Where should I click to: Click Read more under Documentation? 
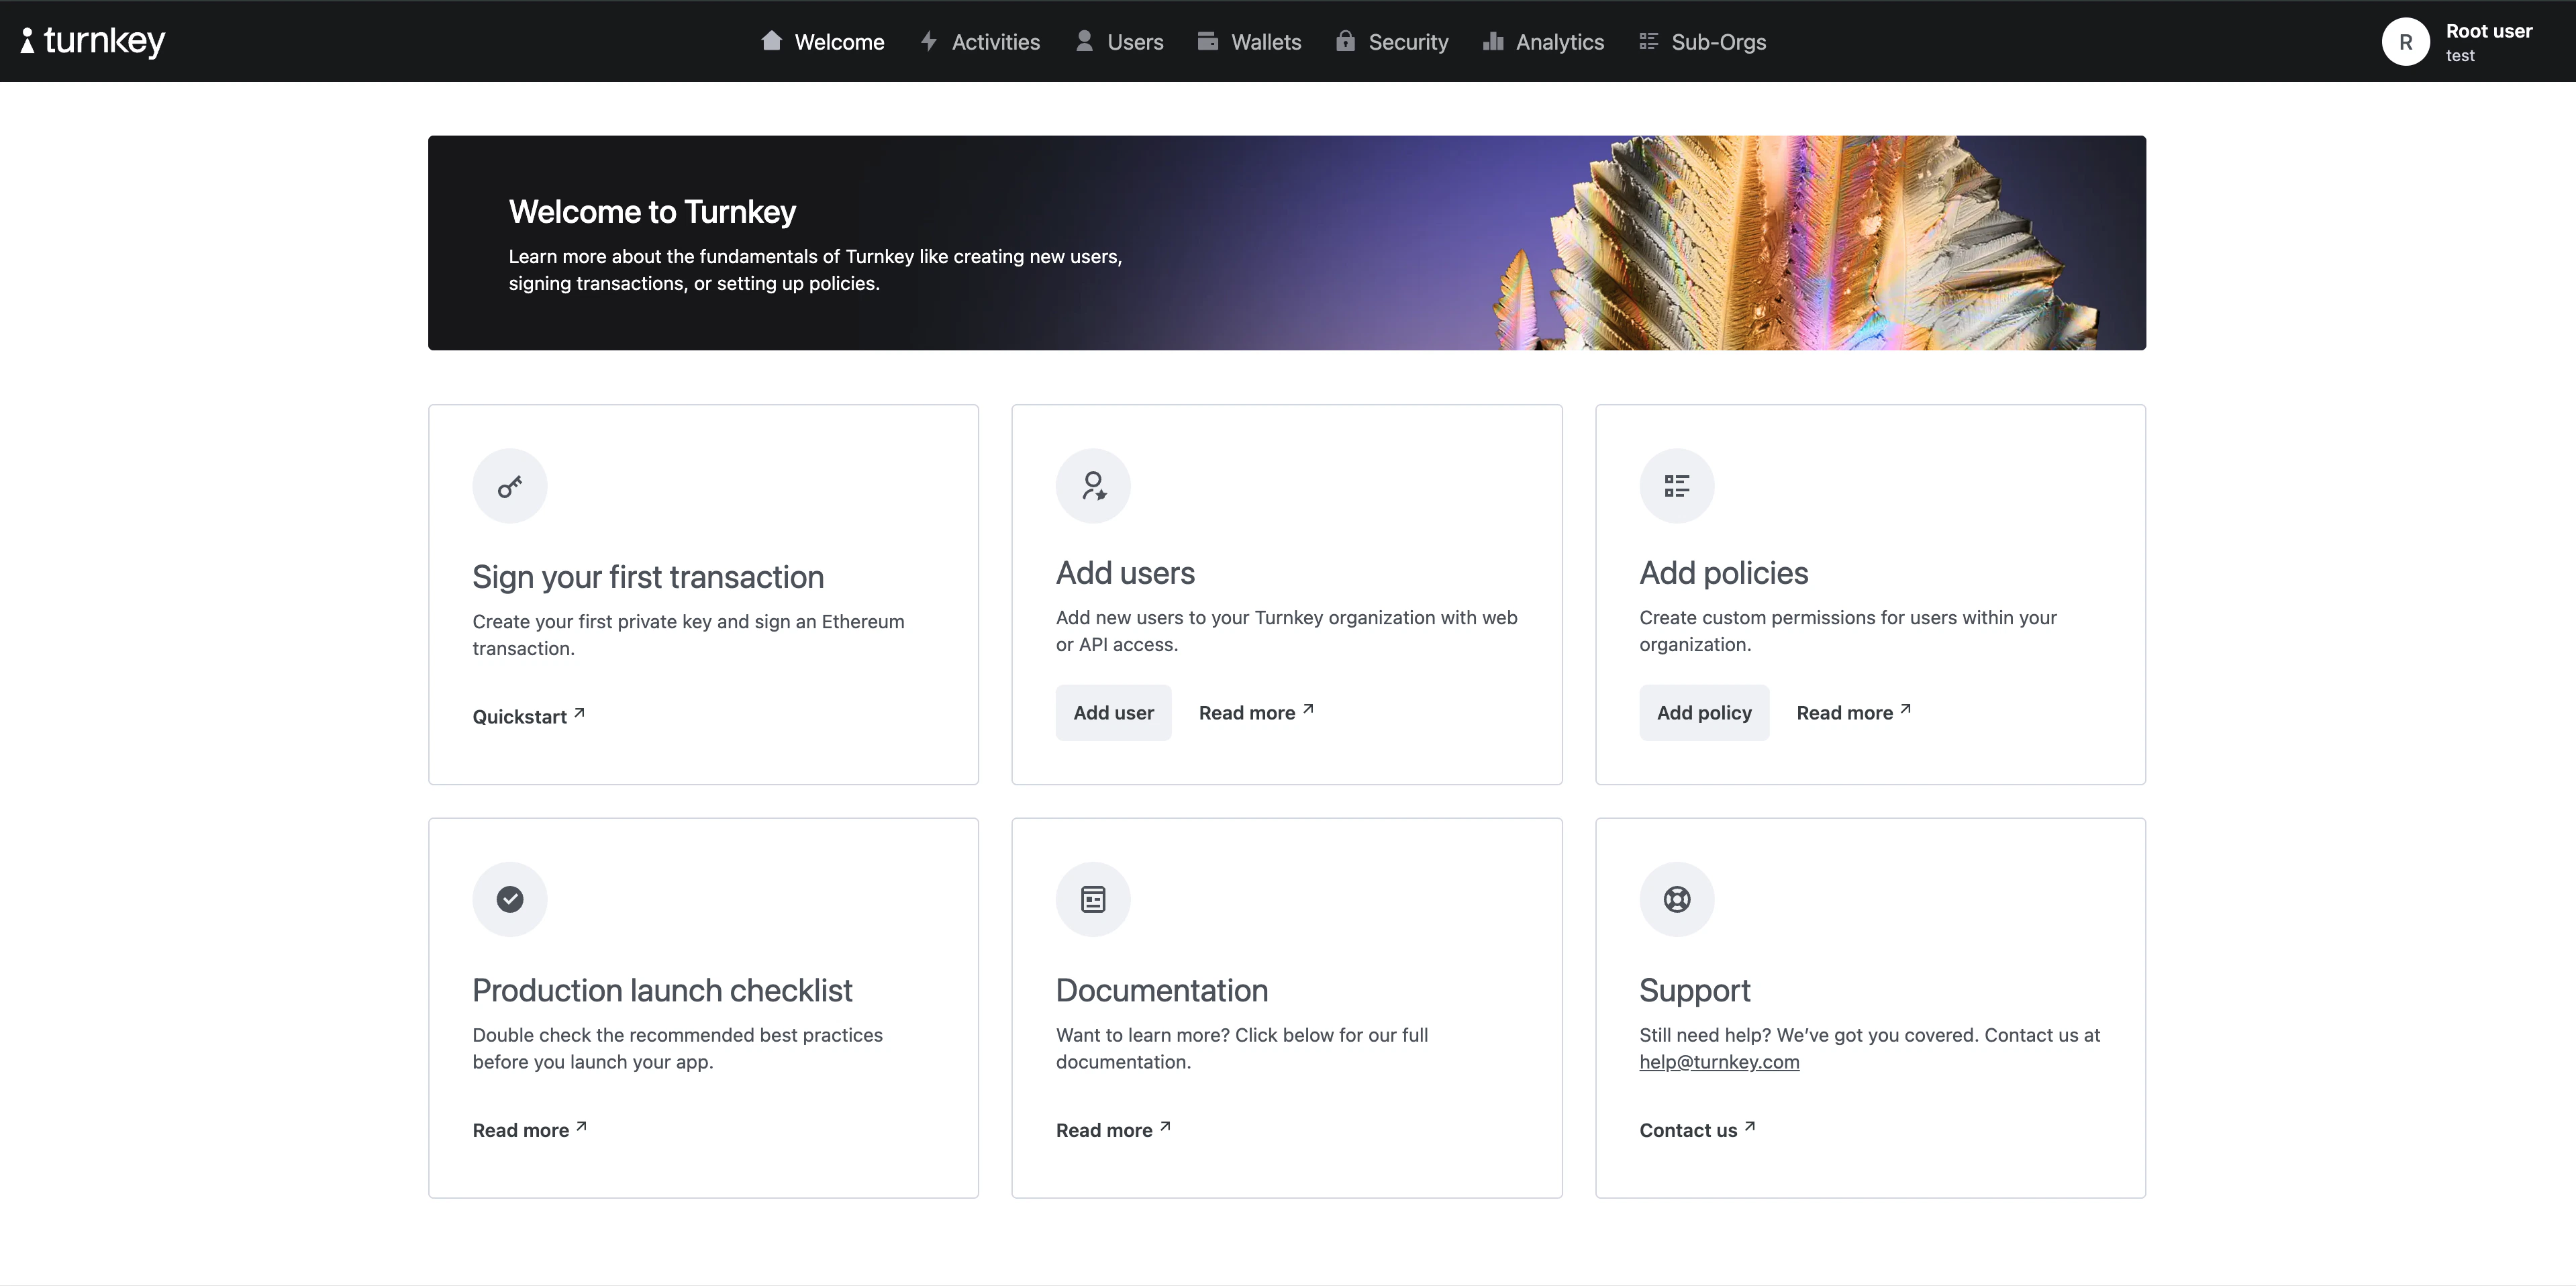click(1105, 1130)
